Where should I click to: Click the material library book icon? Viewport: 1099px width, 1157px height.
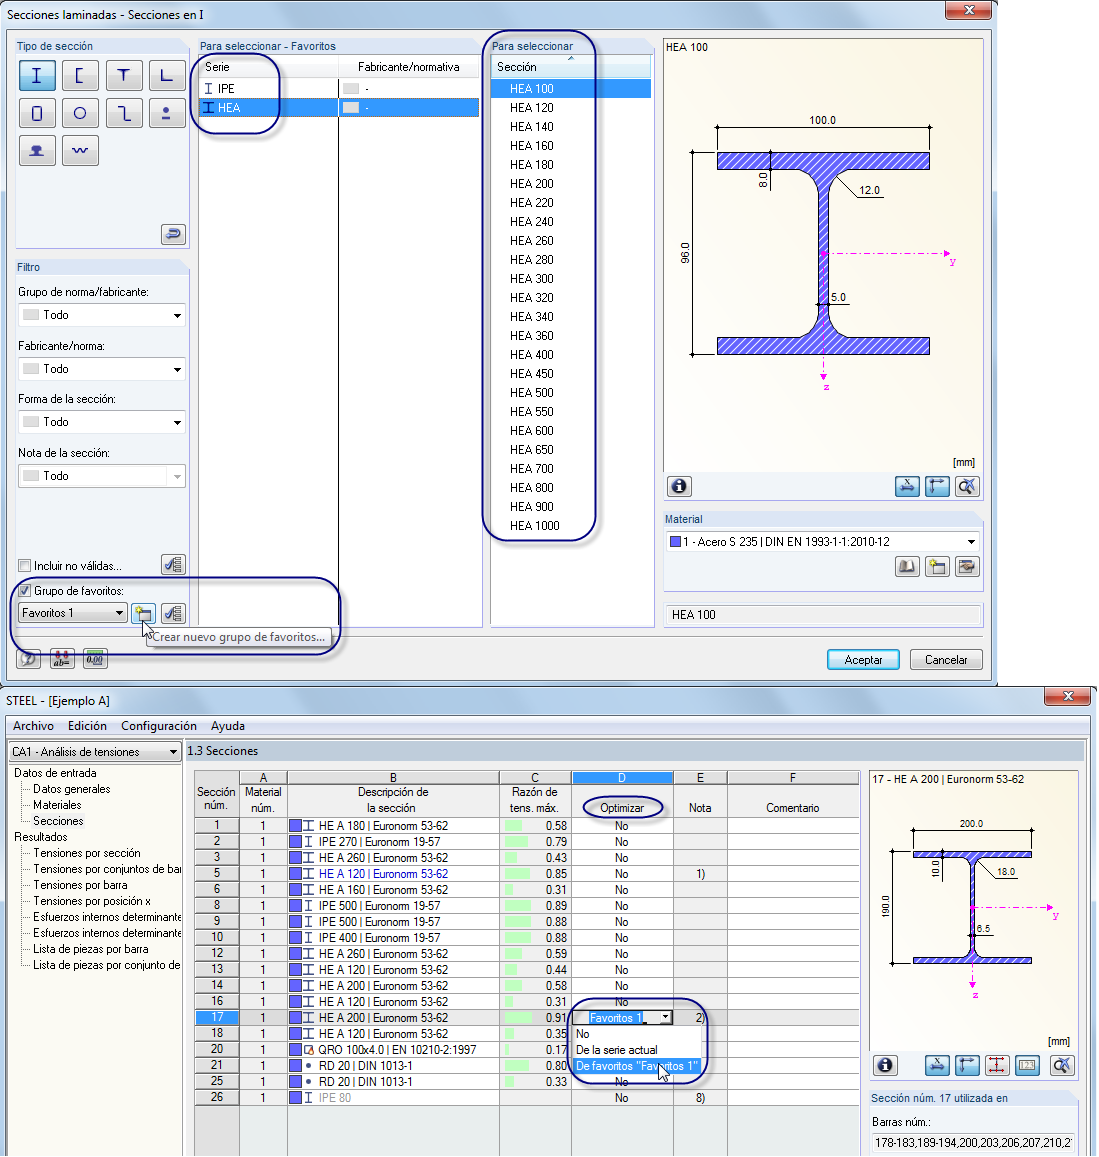coord(907,567)
